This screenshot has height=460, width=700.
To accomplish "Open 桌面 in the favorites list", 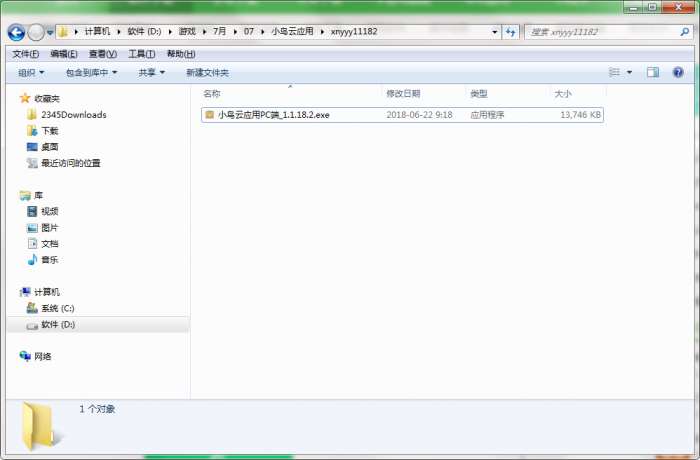I will (50, 147).
